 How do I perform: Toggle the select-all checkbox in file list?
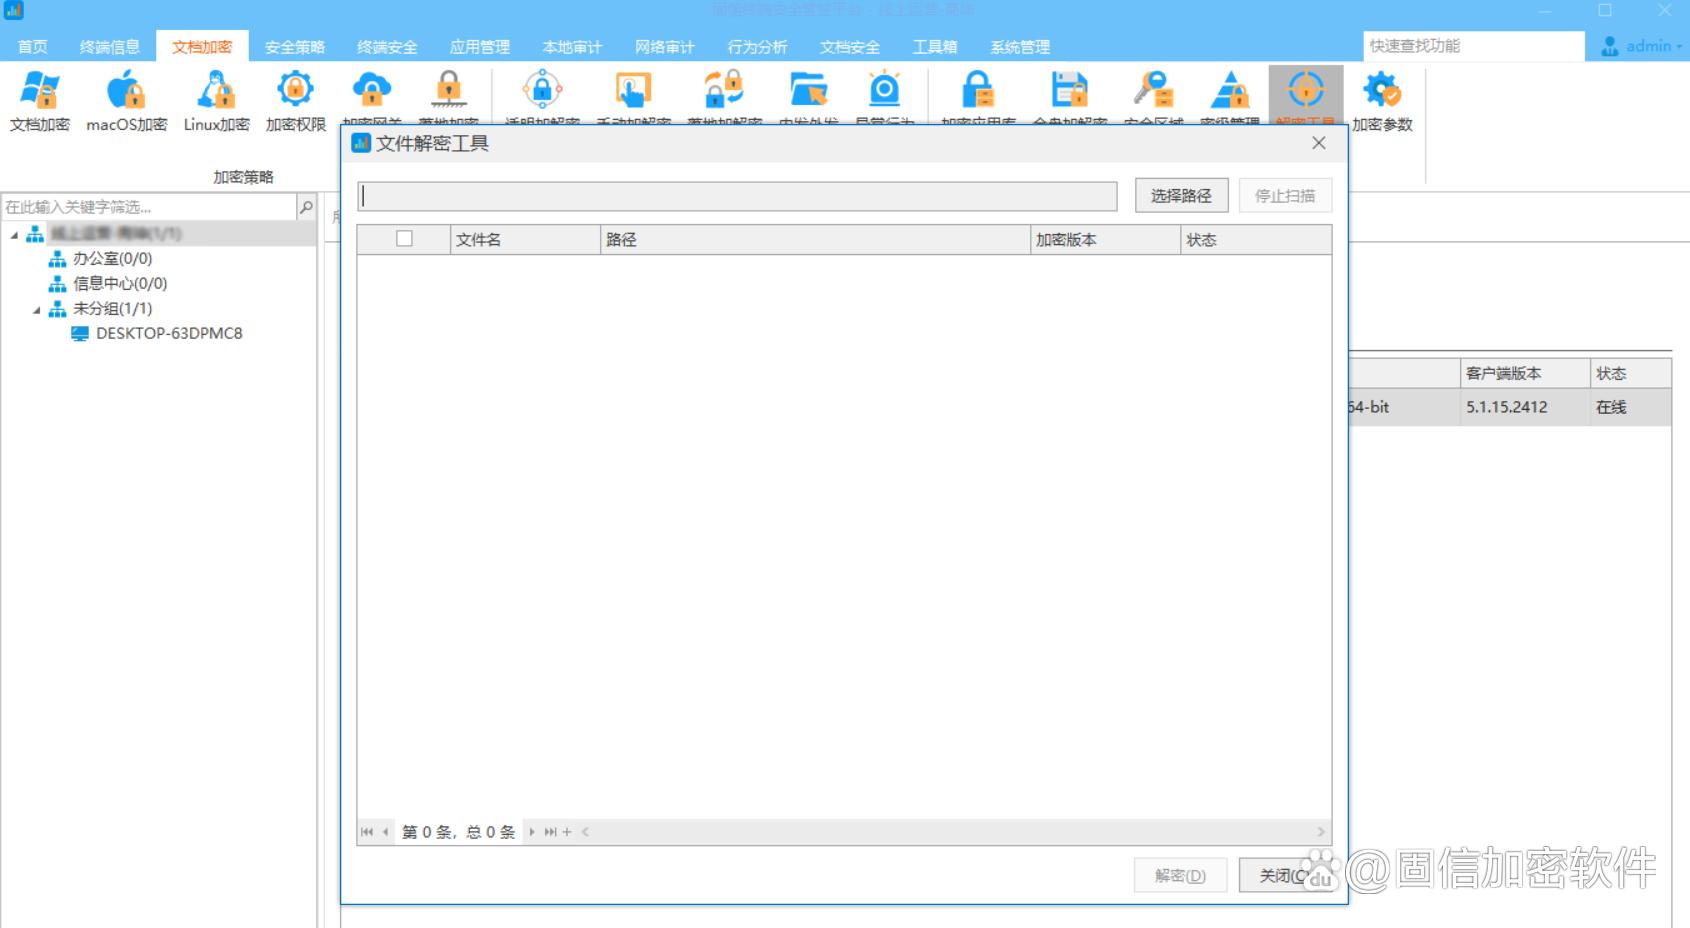point(405,239)
